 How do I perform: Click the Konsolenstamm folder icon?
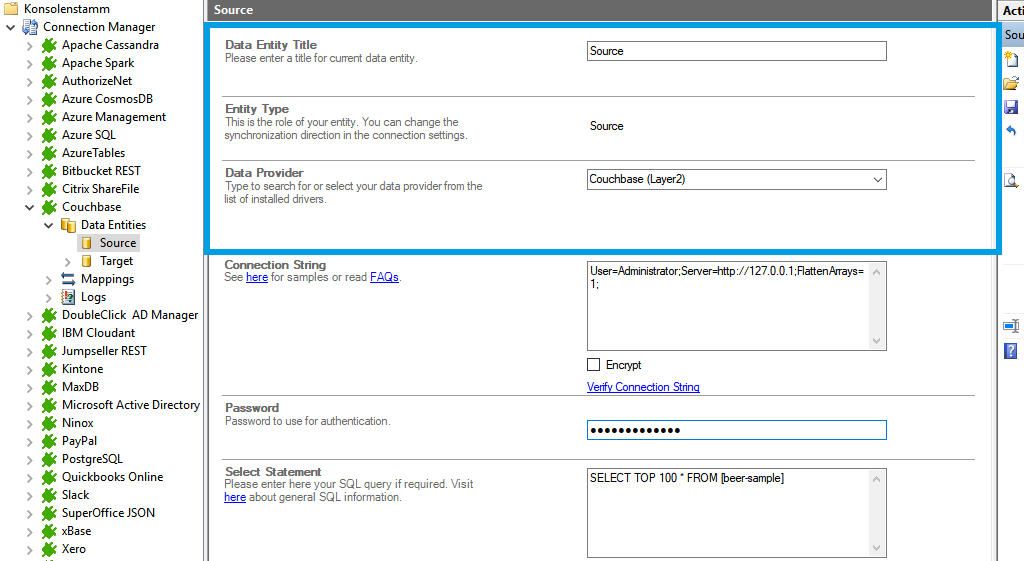[x=11, y=9]
